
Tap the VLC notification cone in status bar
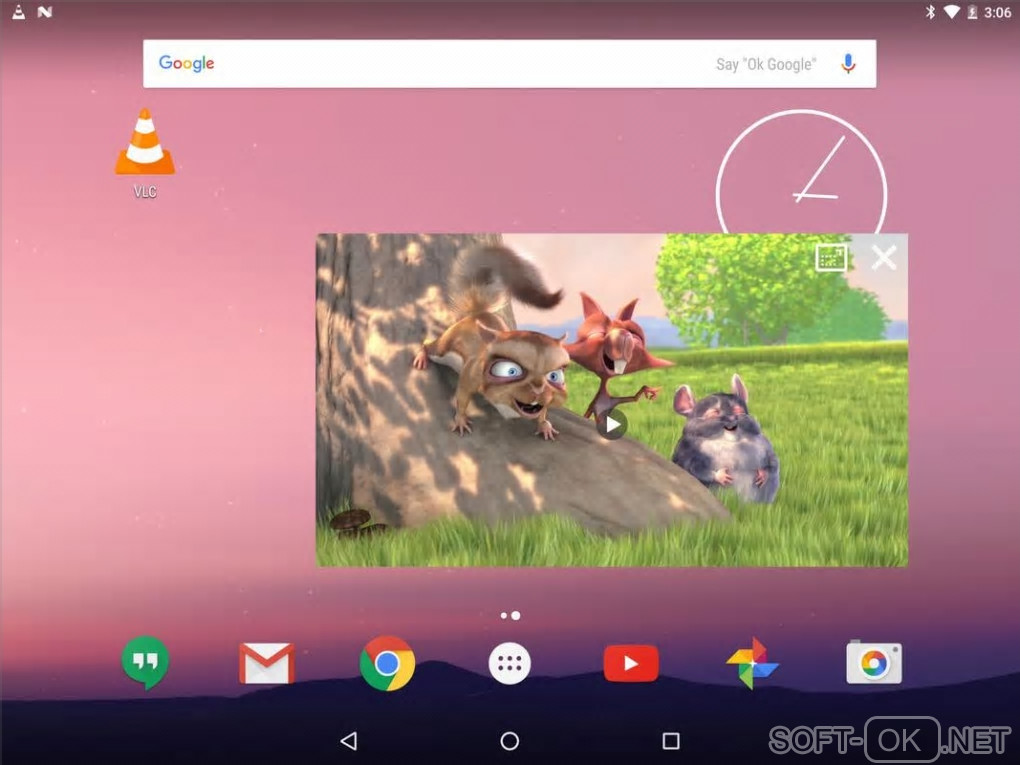[19, 12]
